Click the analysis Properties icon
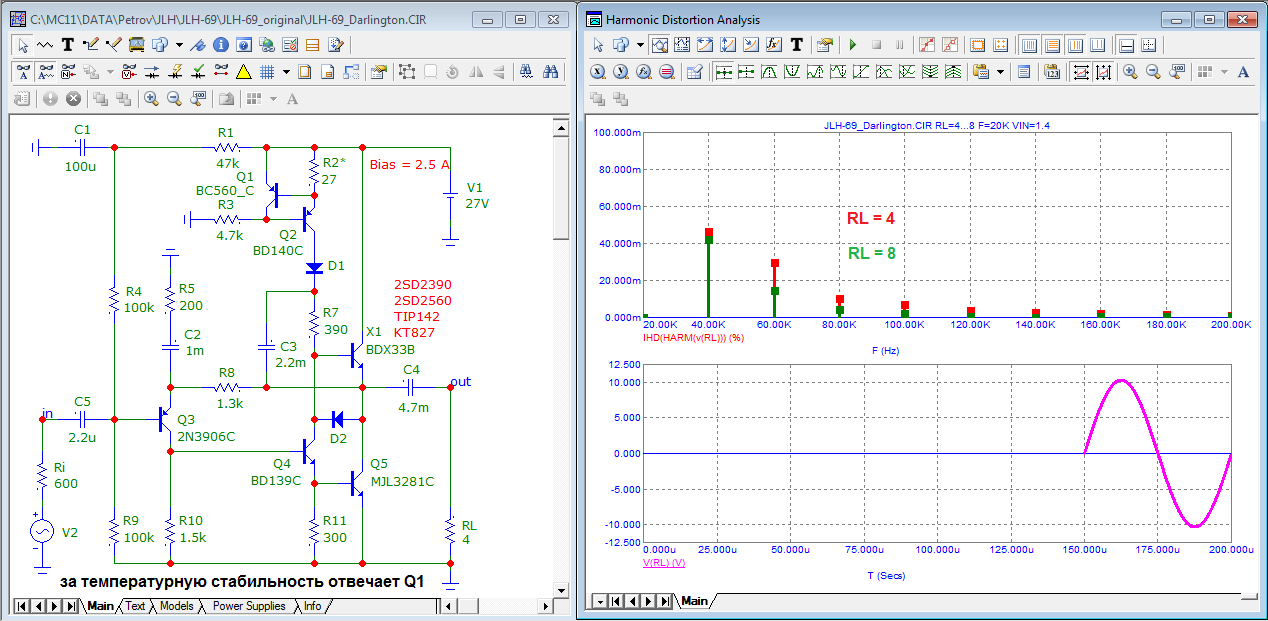This screenshot has height=621, width=1268. (x=824, y=45)
